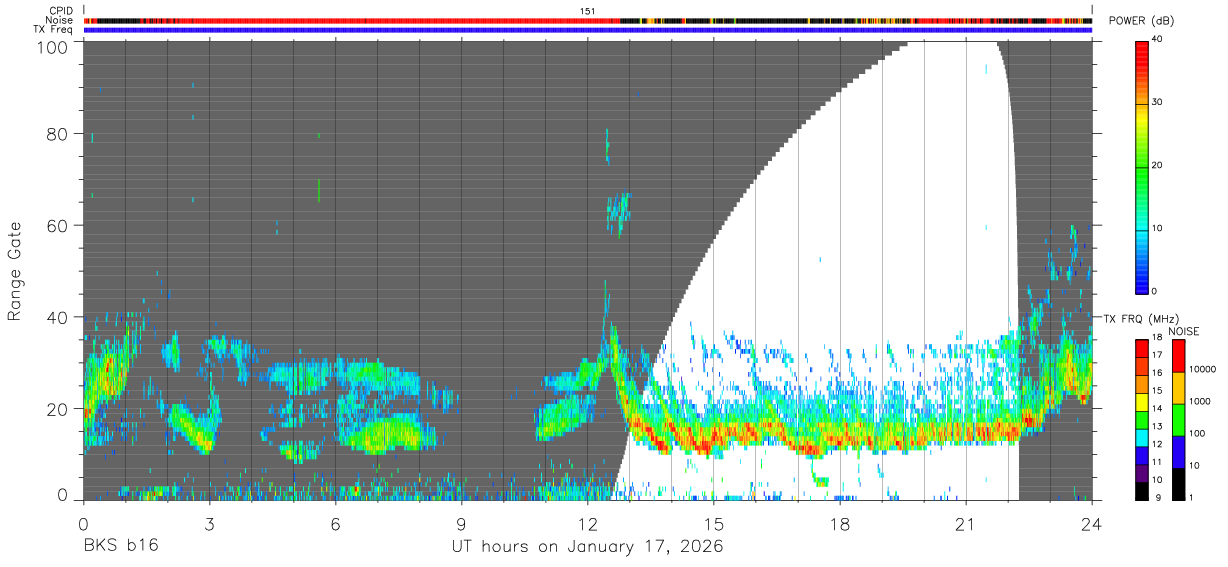
Task: Click the 'Range Gate' y-axis title
Action: (15, 273)
